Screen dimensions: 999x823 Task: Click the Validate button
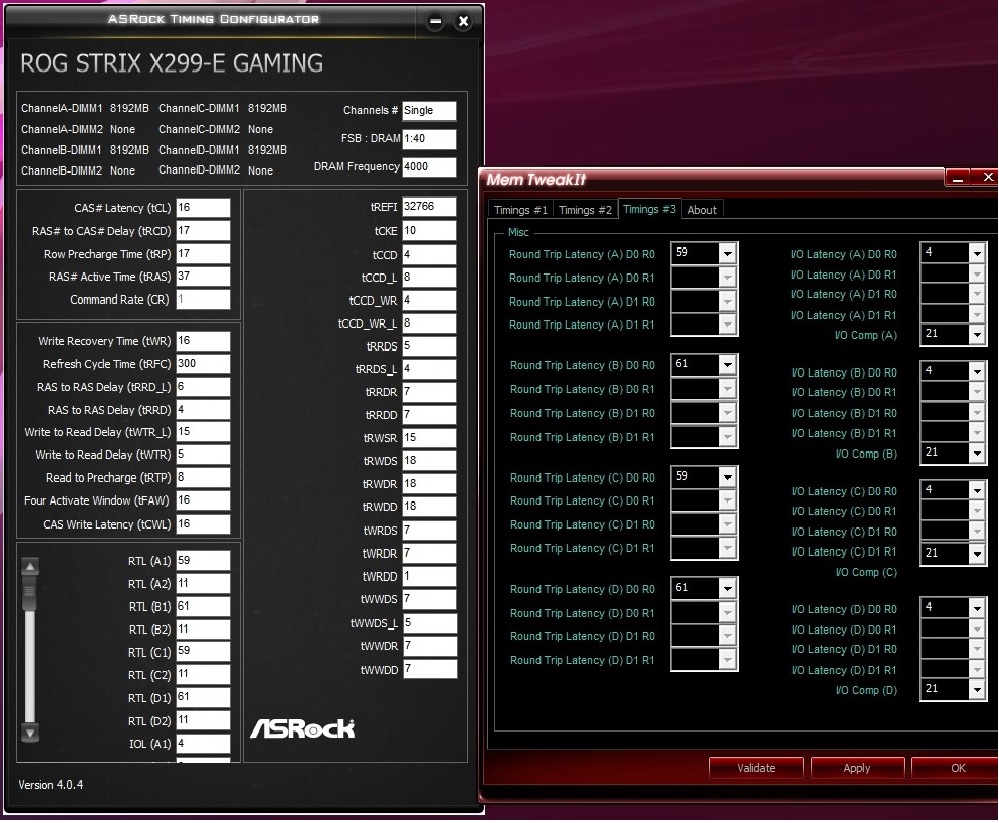[x=756, y=768]
